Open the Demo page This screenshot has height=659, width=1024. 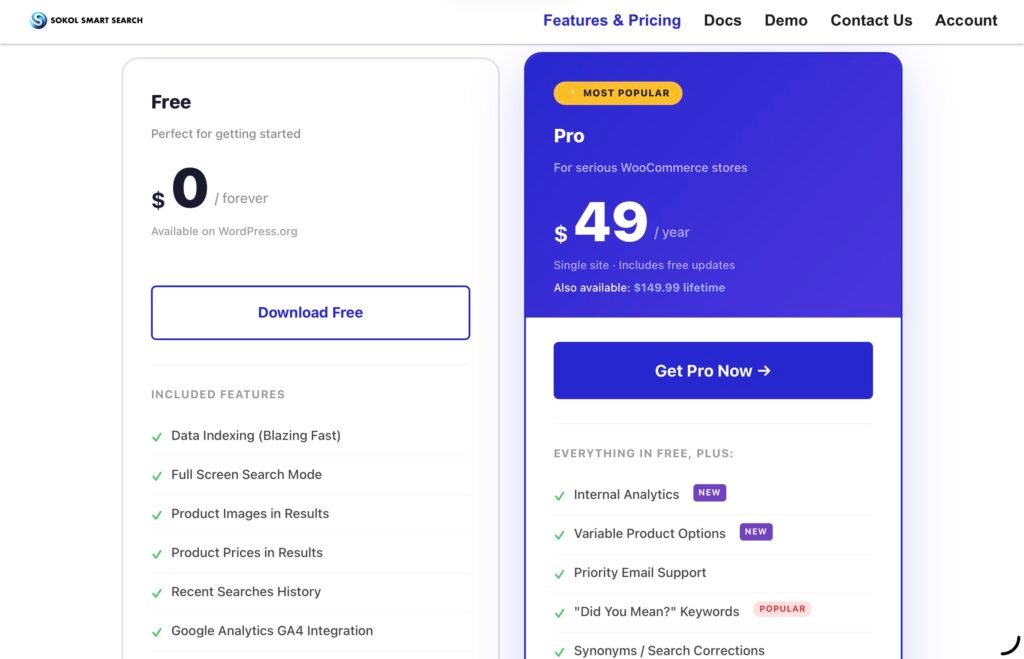[786, 20]
